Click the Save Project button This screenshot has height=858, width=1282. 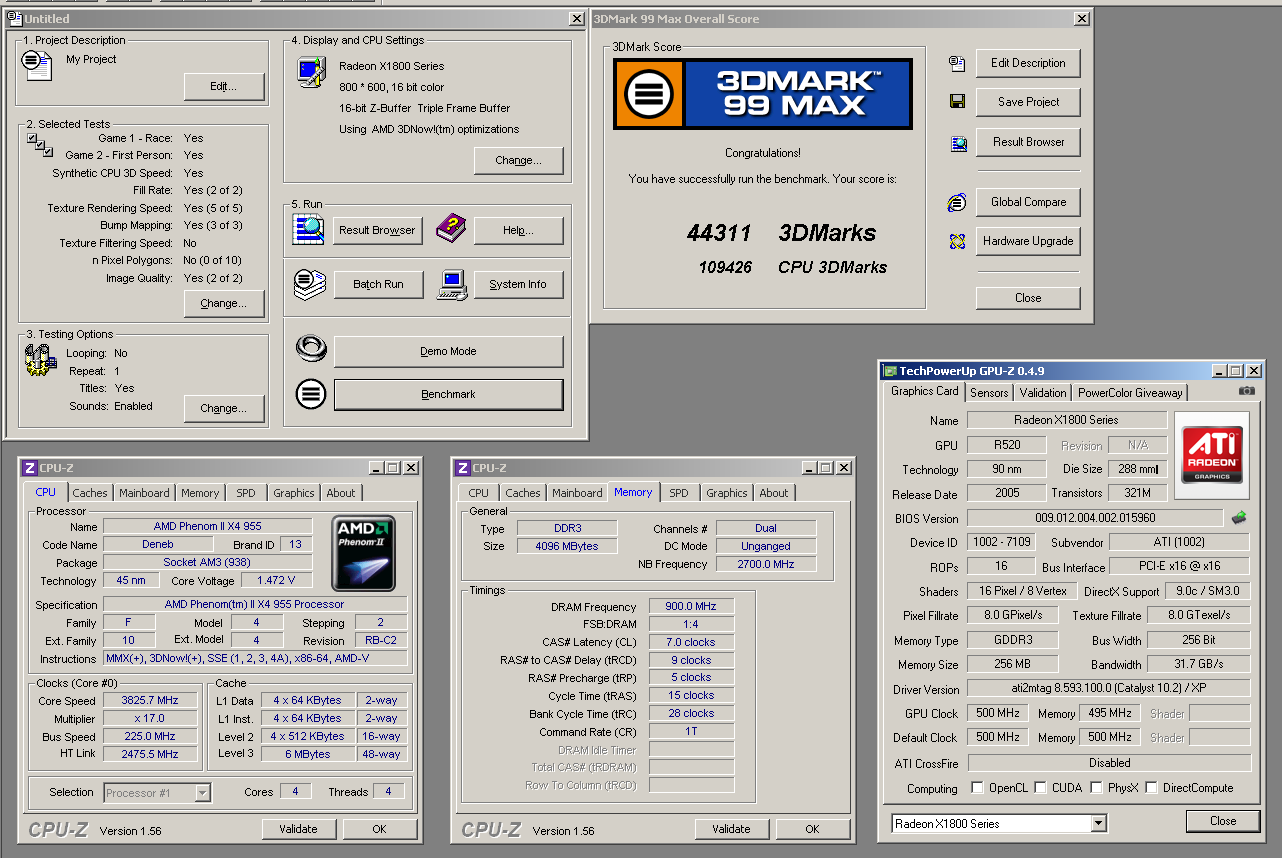[1028, 102]
